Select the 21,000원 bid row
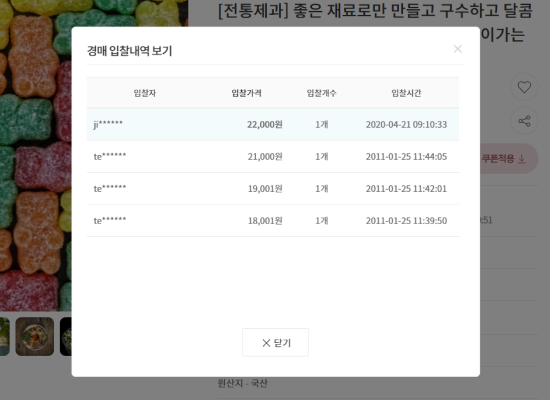 [x=273, y=156]
